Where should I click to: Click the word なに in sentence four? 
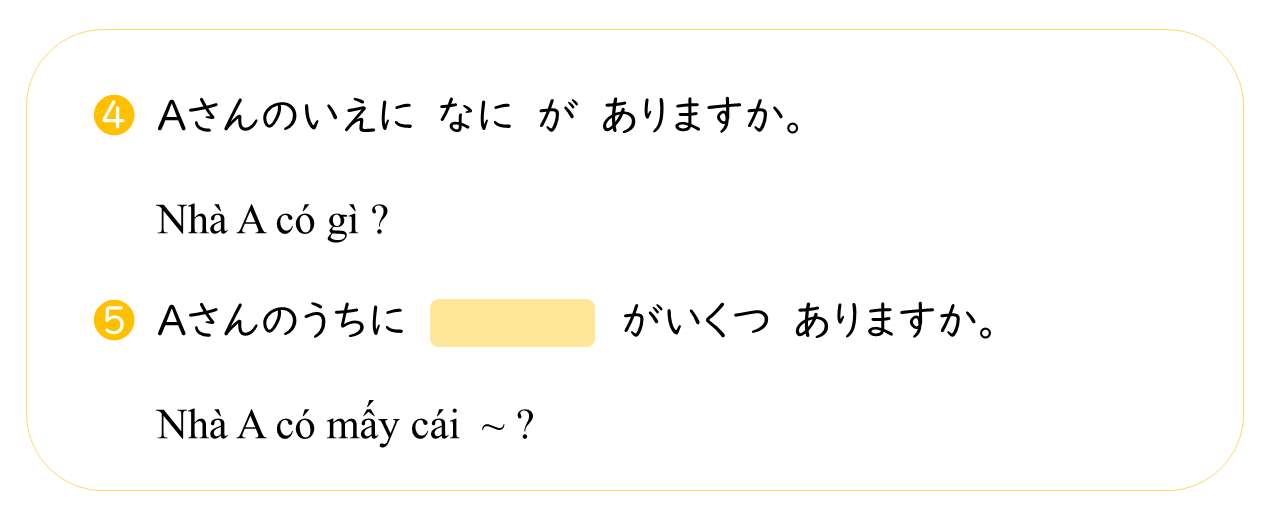pos(476,118)
